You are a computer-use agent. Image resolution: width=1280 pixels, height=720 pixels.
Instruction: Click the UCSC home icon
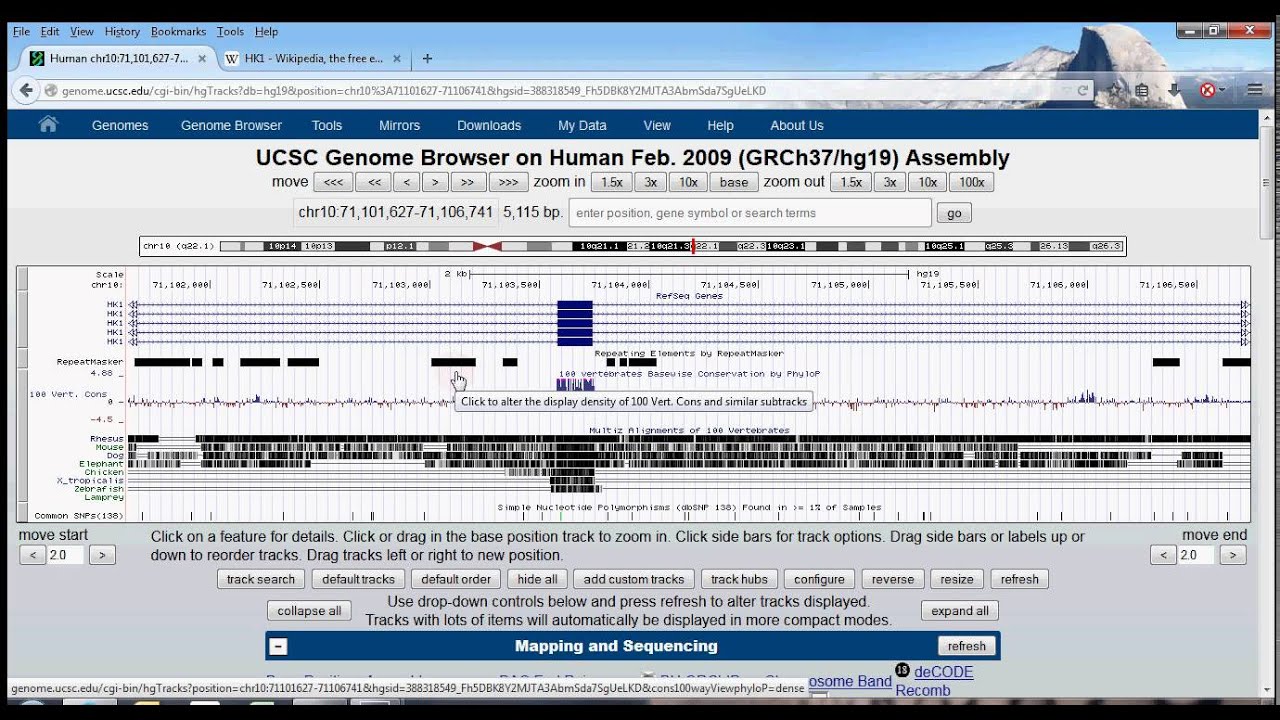pos(48,125)
